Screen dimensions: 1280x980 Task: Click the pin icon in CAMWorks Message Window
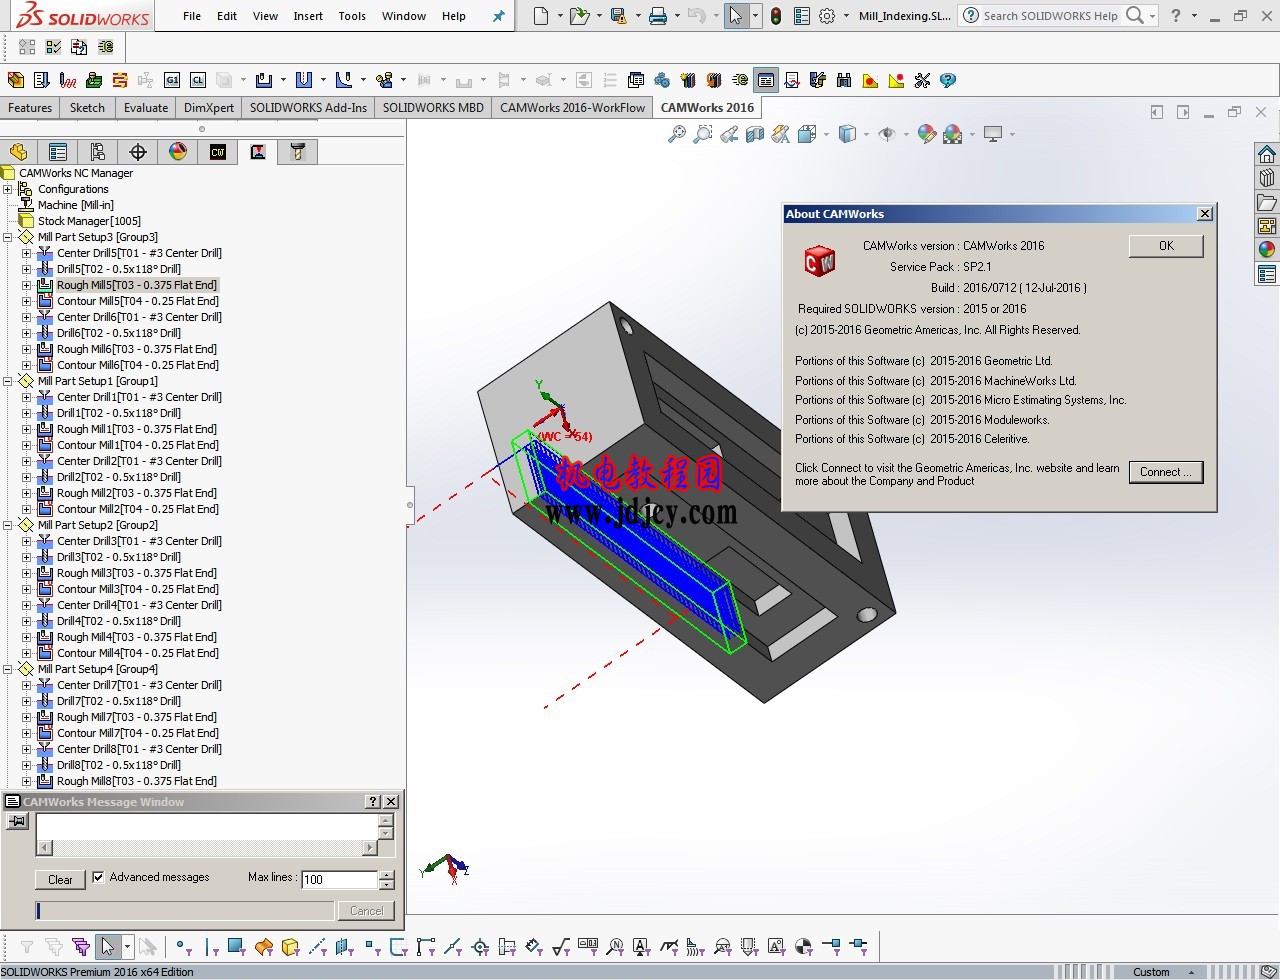click(17, 821)
